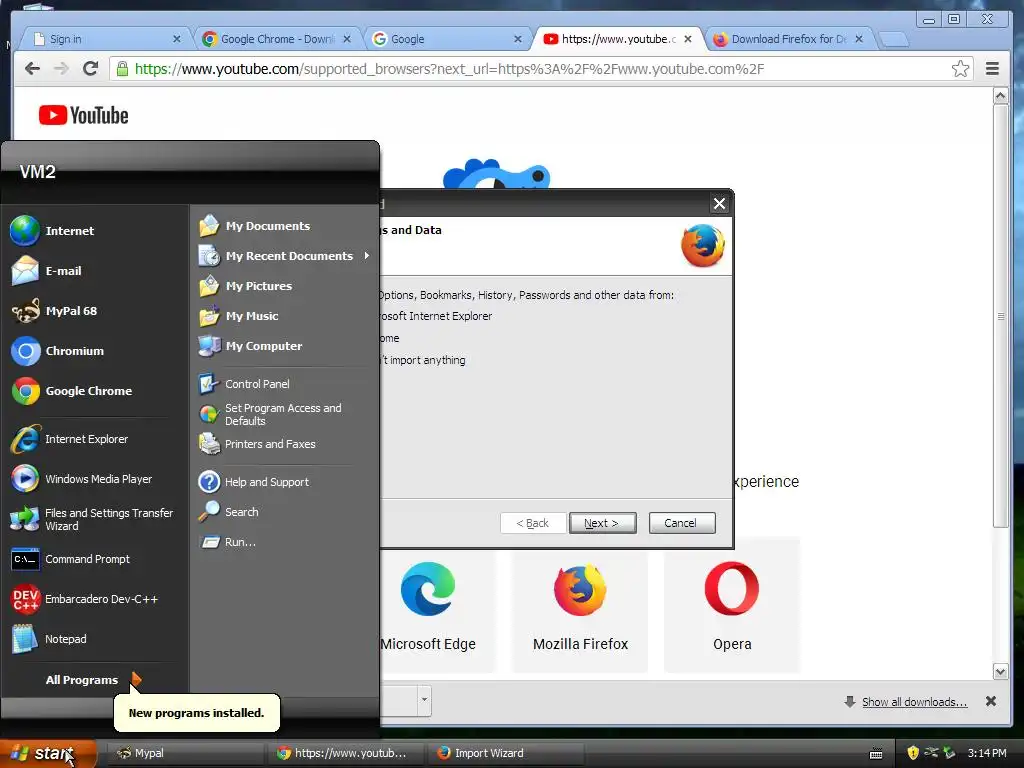Click the security shield tray icon
The image size is (1024, 768).
(x=912, y=753)
